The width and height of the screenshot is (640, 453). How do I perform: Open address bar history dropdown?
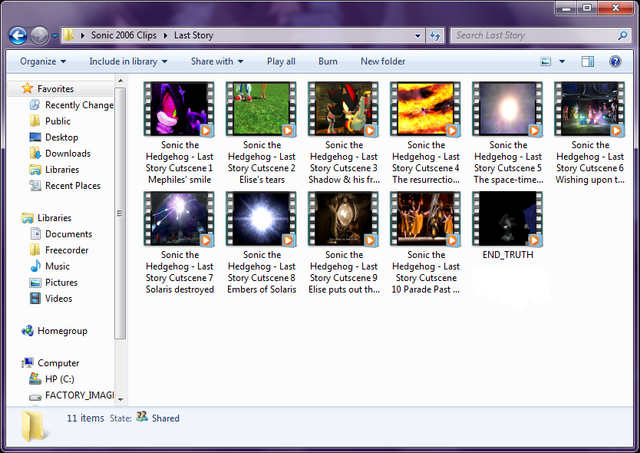(418, 36)
